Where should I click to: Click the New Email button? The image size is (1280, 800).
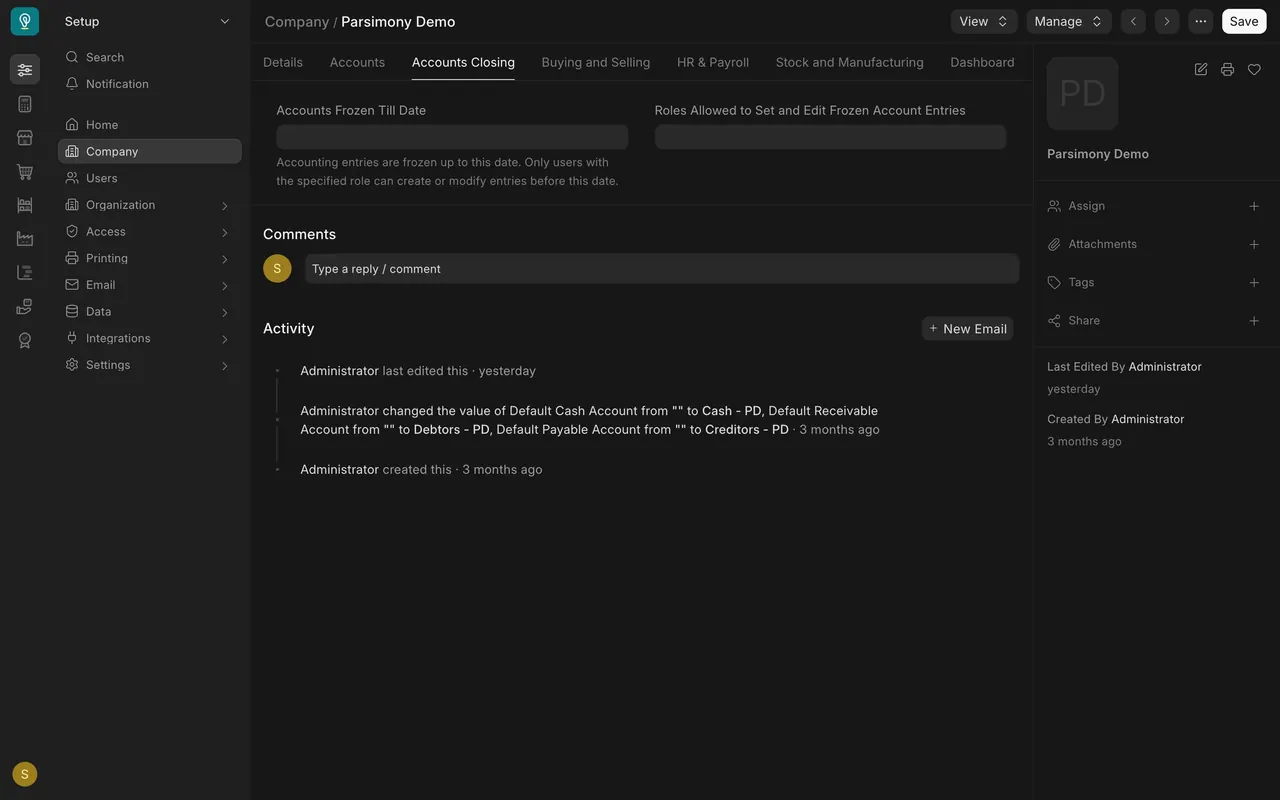click(x=967, y=328)
